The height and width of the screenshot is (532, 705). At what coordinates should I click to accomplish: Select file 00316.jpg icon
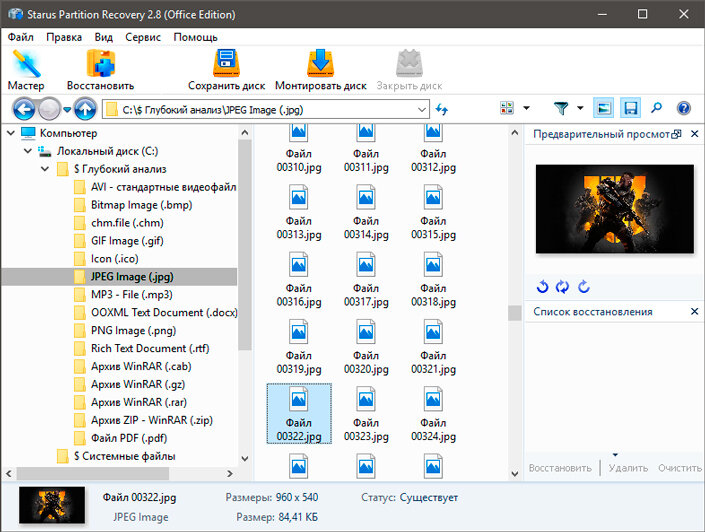click(x=299, y=264)
